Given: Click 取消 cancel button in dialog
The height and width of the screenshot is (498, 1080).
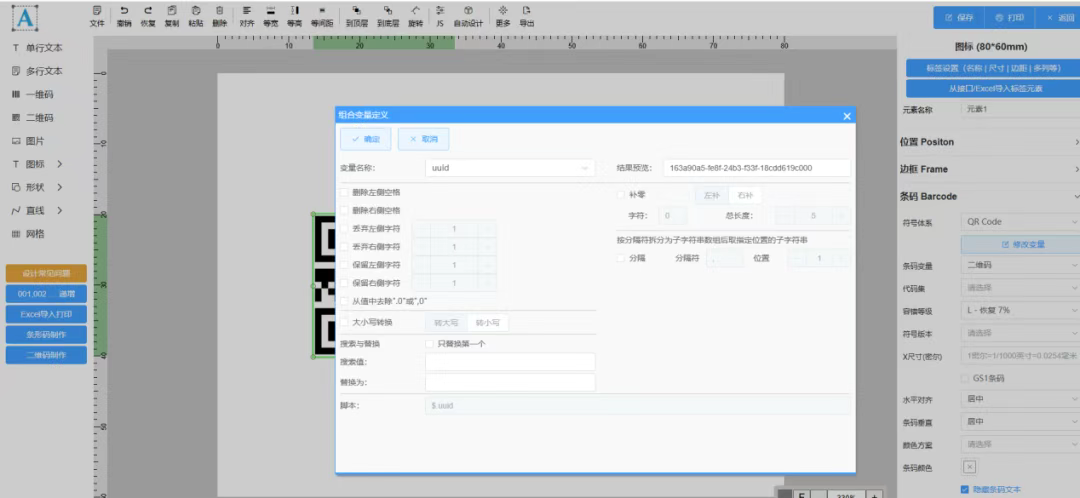Looking at the screenshot, I should (424, 139).
